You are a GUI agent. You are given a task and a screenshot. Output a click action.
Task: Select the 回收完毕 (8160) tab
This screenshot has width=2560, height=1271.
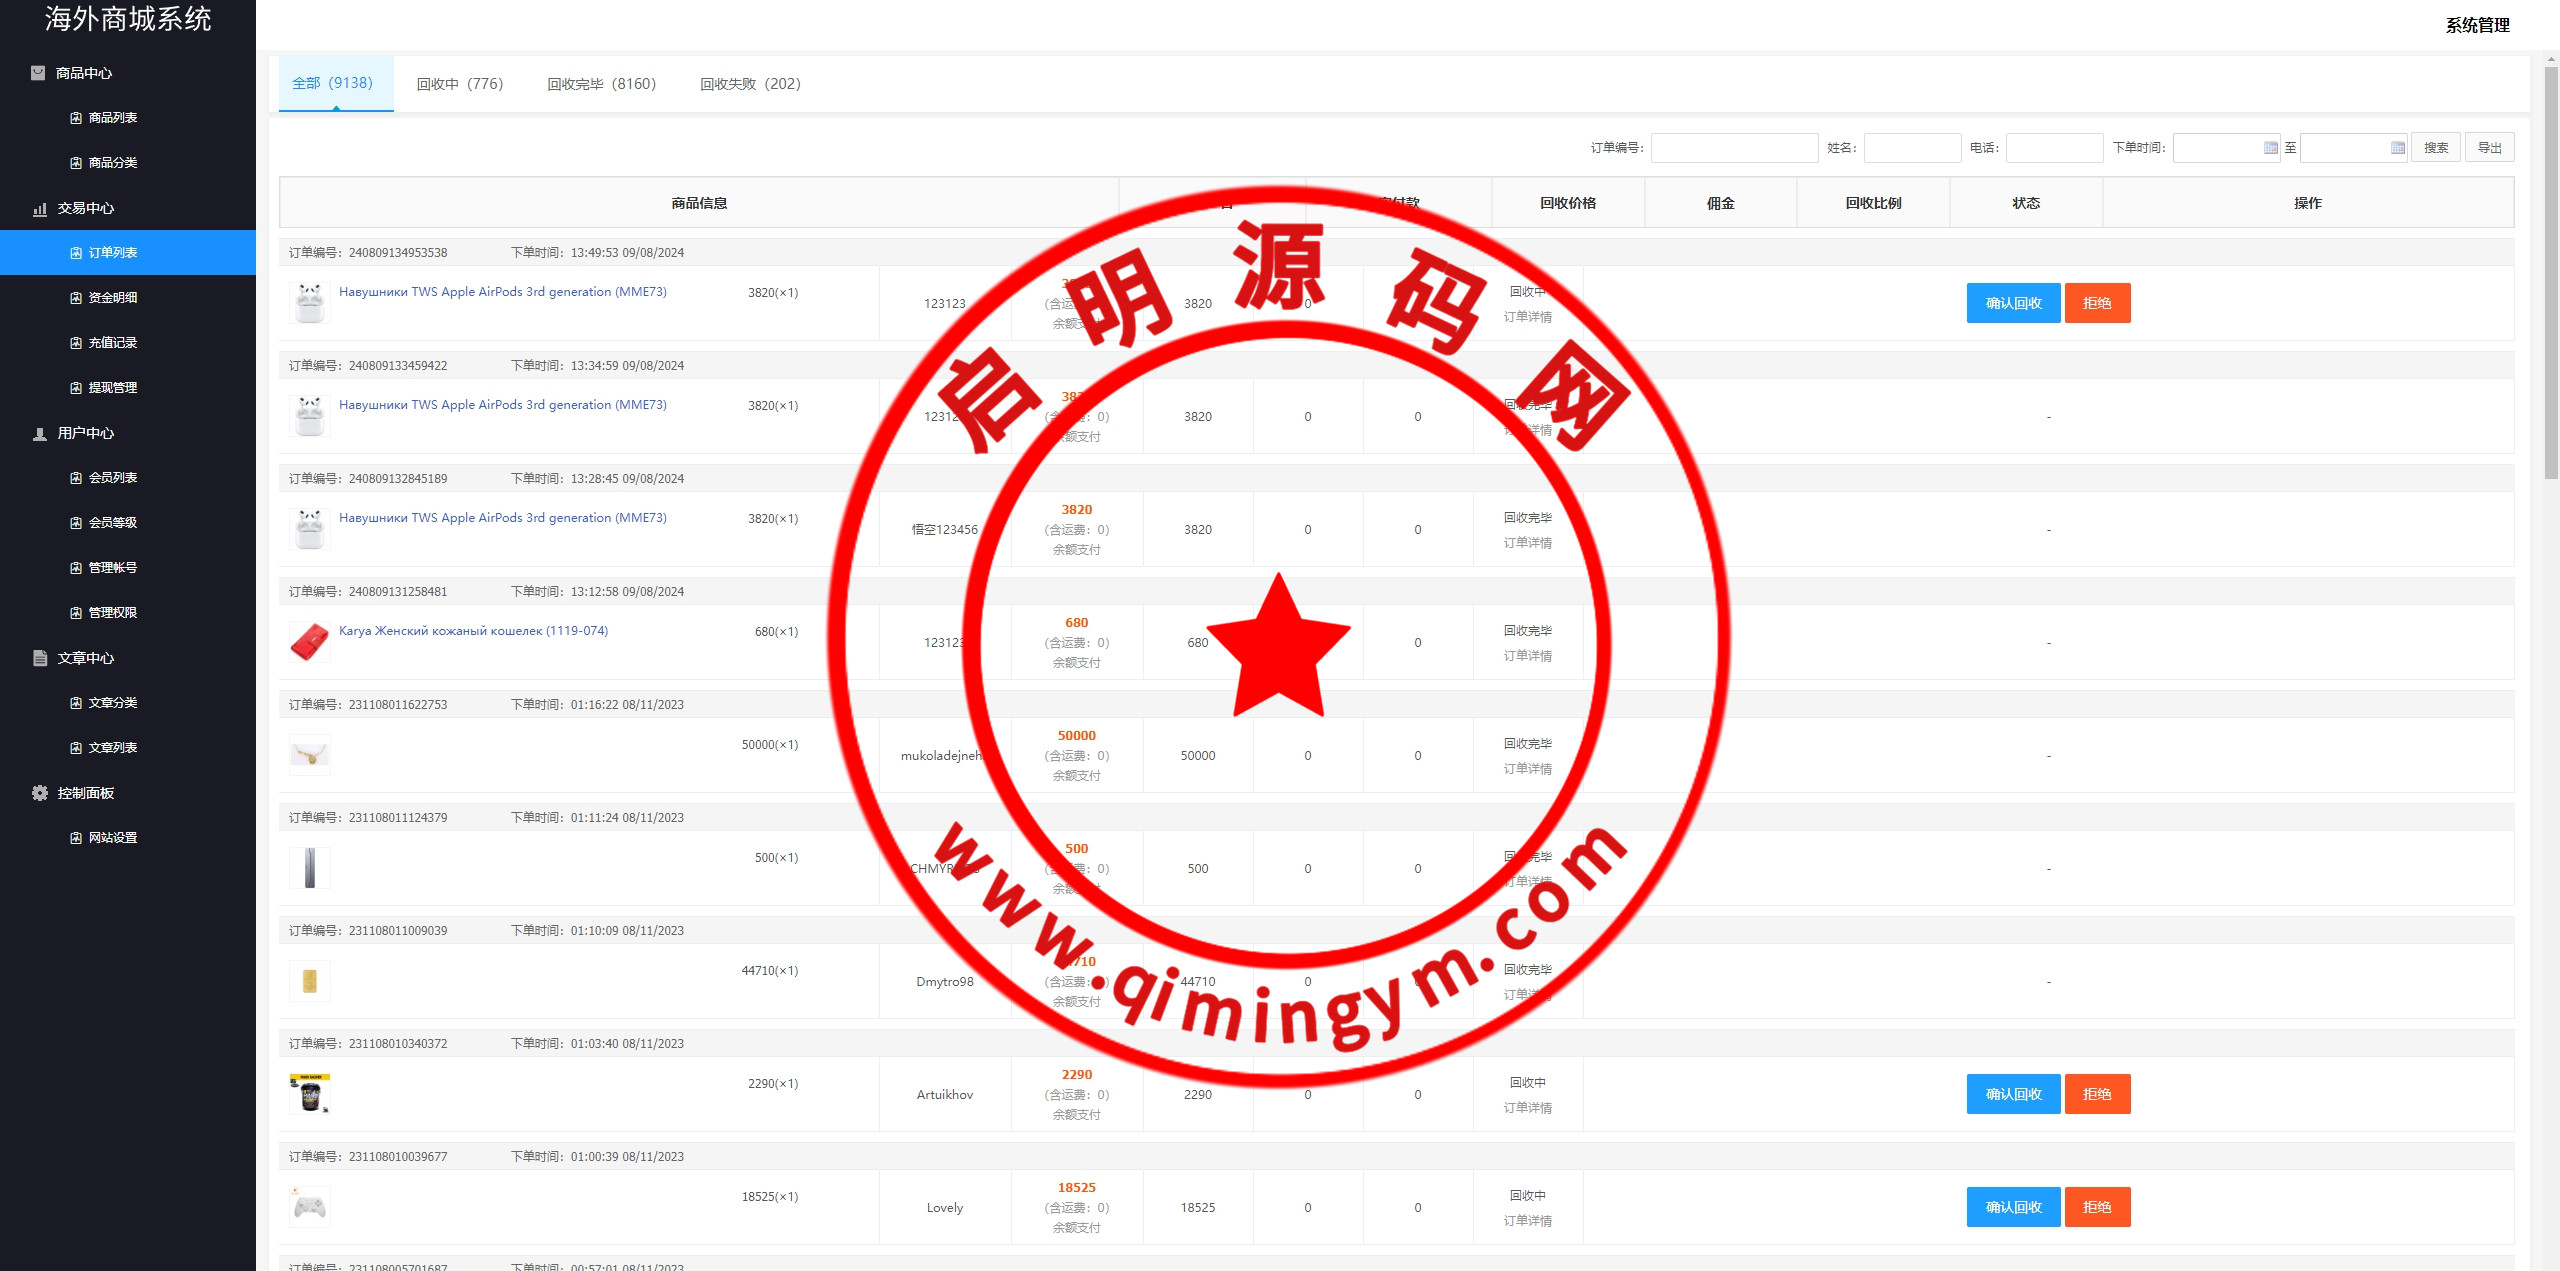(x=601, y=84)
